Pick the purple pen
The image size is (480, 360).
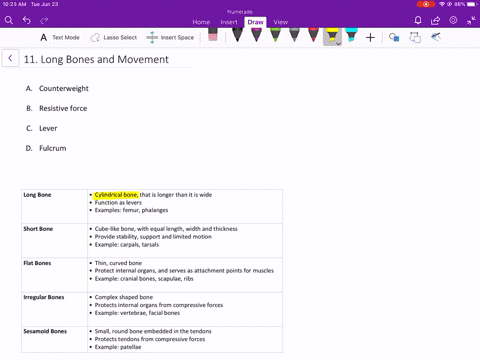tap(256, 35)
